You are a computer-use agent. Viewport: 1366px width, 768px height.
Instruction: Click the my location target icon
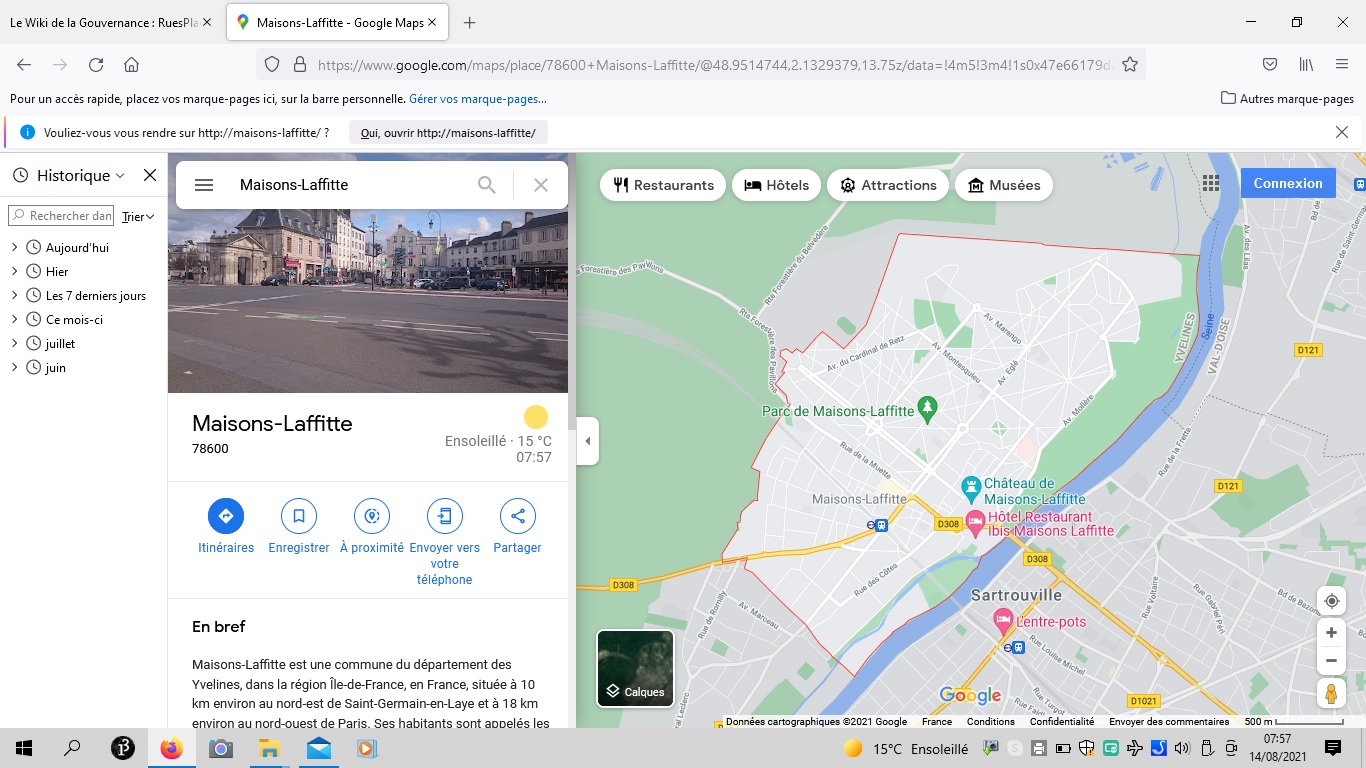pos(1331,601)
